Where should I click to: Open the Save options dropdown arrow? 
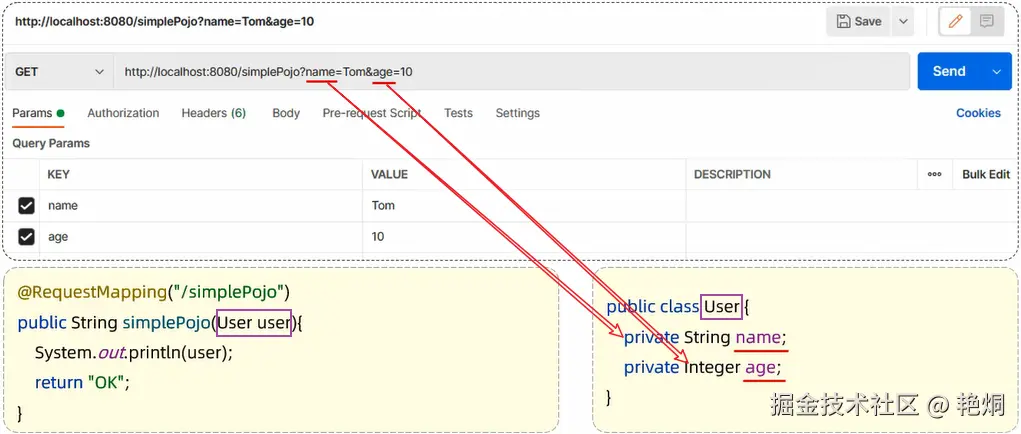903,21
